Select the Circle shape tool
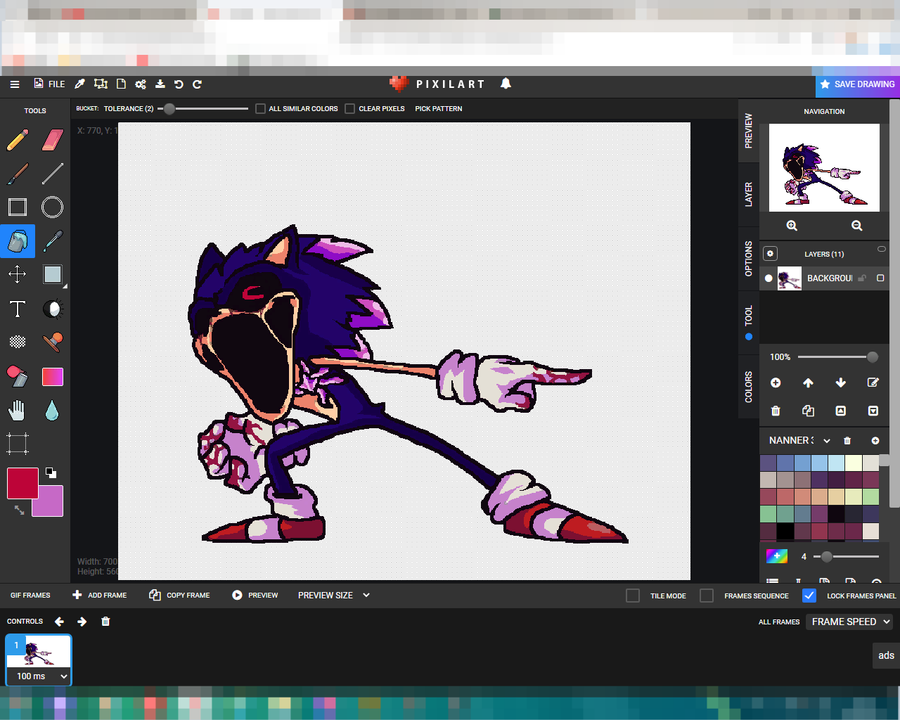This screenshot has height=720, width=900. [x=52, y=207]
